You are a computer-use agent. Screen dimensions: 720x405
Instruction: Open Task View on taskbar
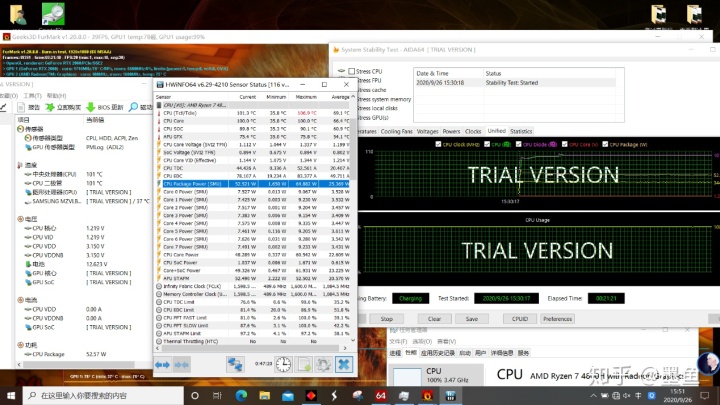point(218,395)
